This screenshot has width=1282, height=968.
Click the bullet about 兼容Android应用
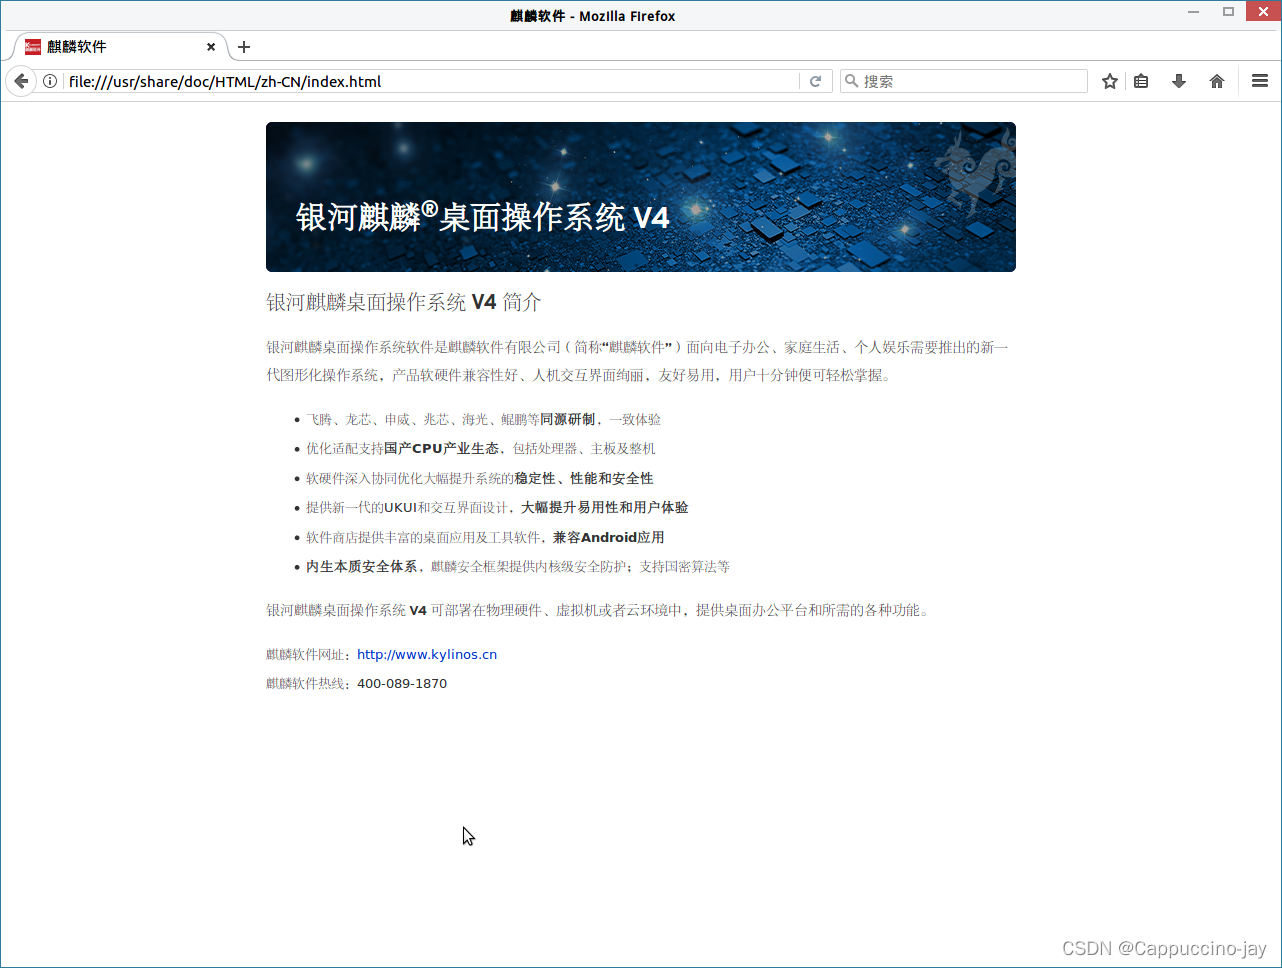click(485, 537)
